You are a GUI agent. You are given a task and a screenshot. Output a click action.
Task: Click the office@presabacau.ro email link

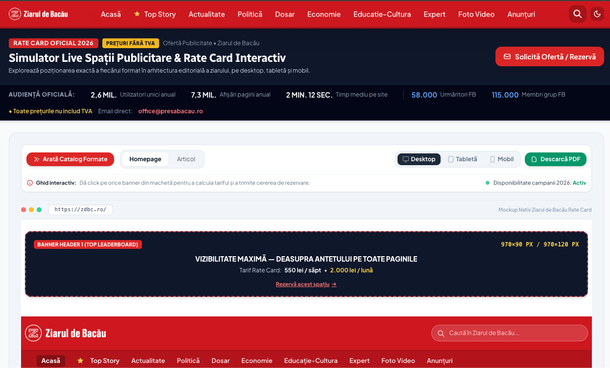point(170,111)
